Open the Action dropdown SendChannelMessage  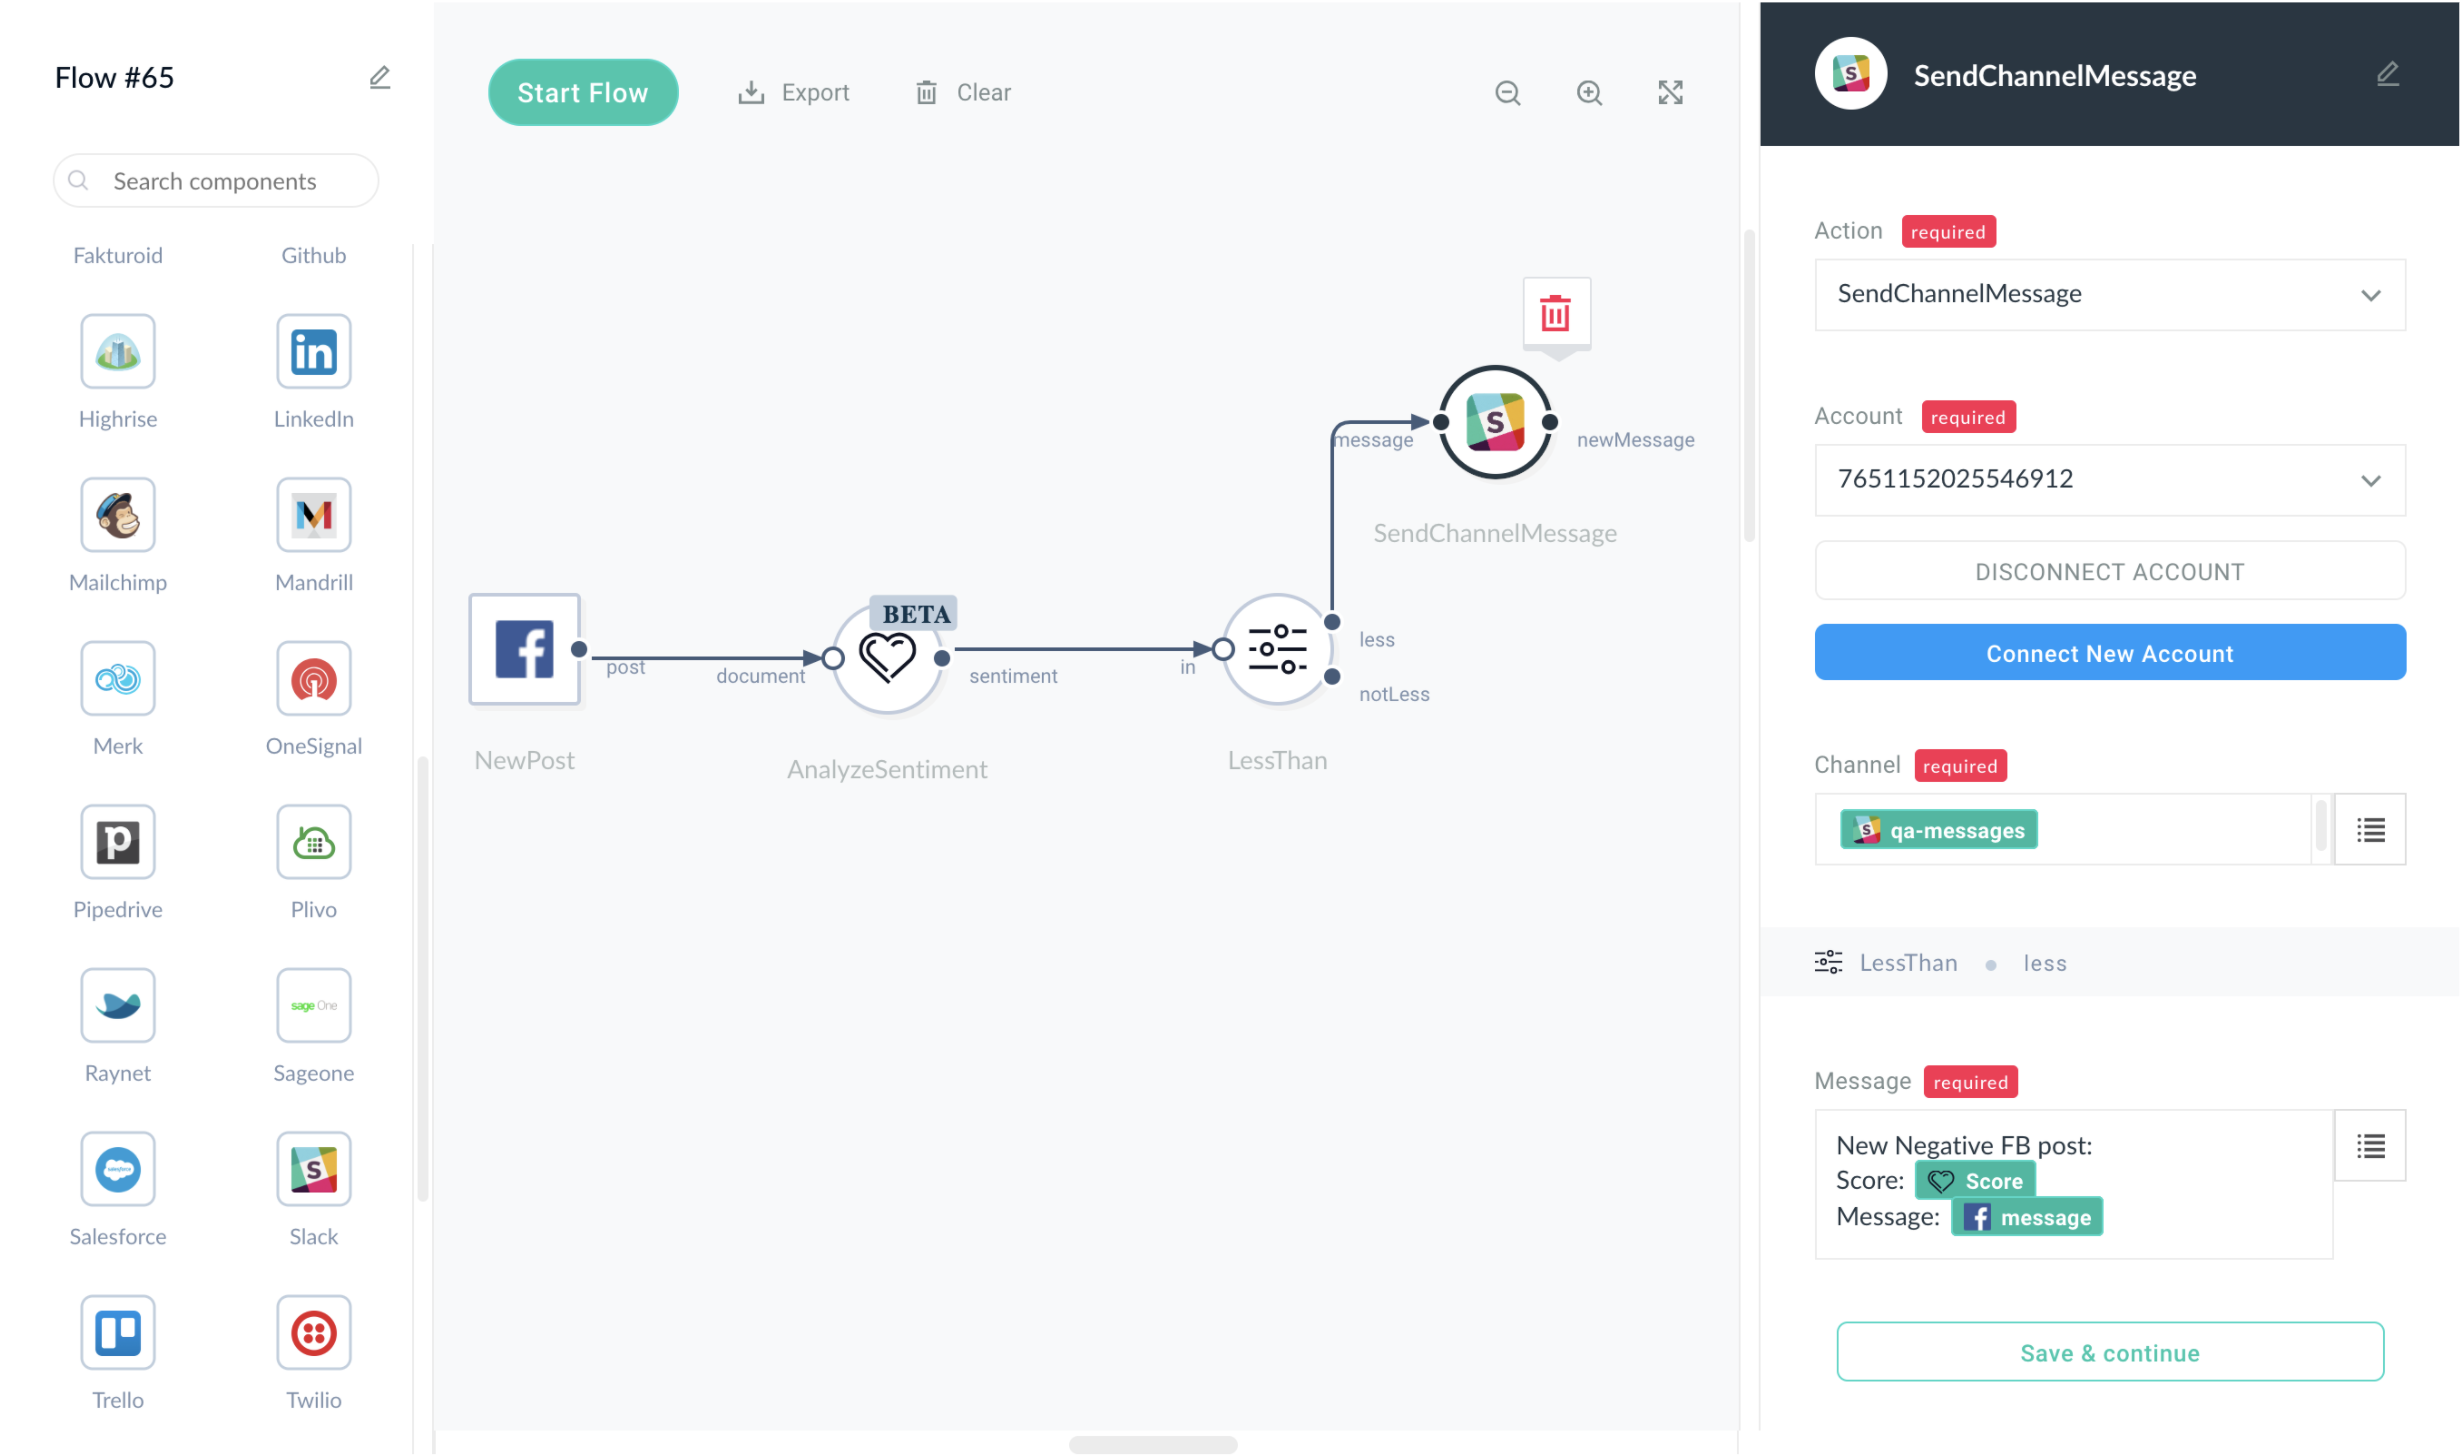[2109, 294]
